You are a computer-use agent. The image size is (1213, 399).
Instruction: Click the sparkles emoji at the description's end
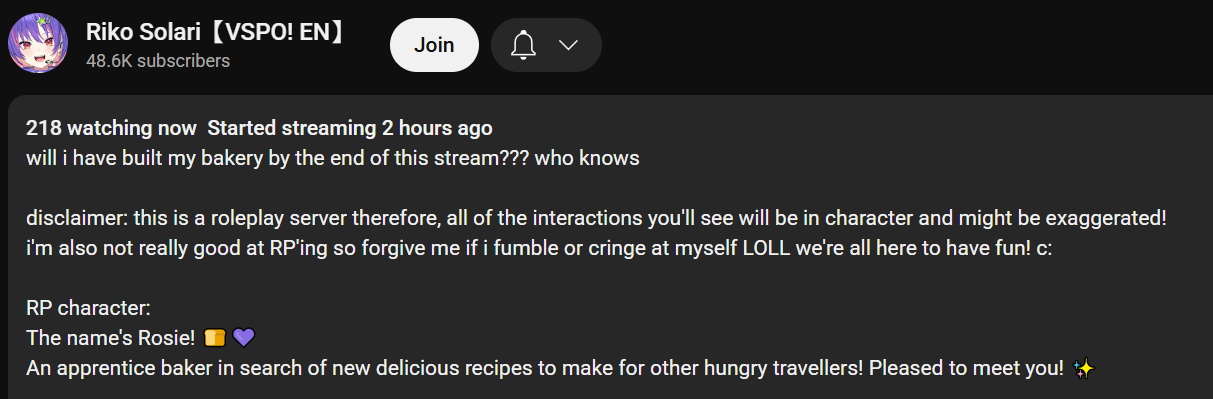1083,368
